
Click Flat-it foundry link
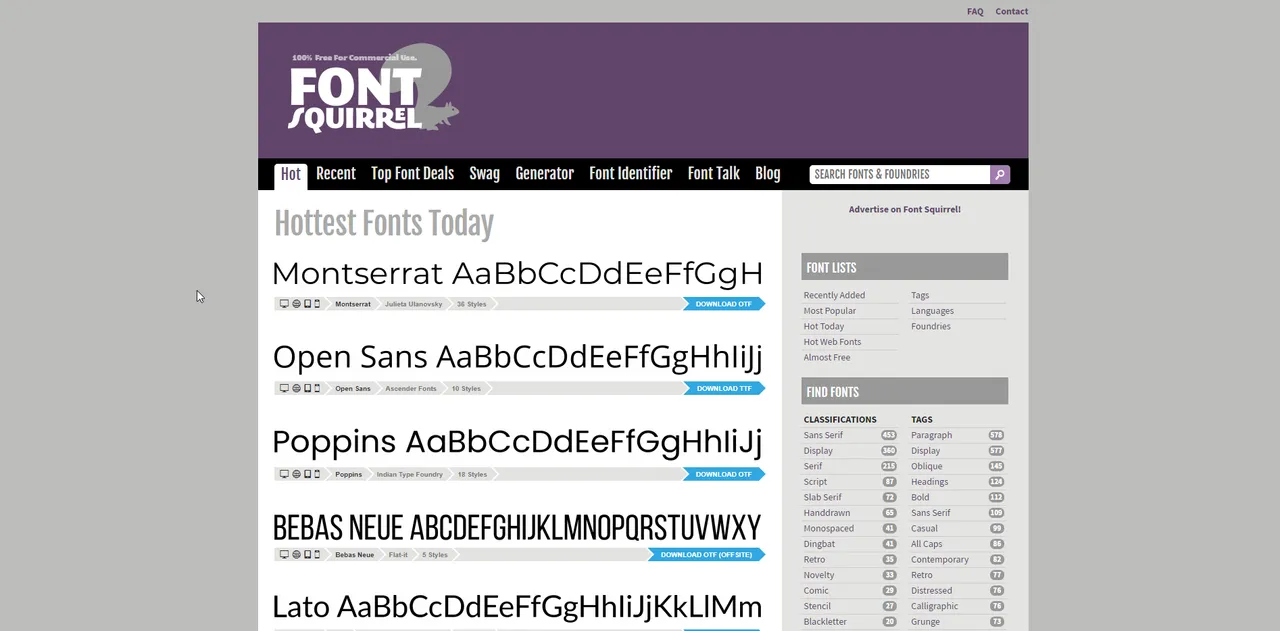(398, 554)
